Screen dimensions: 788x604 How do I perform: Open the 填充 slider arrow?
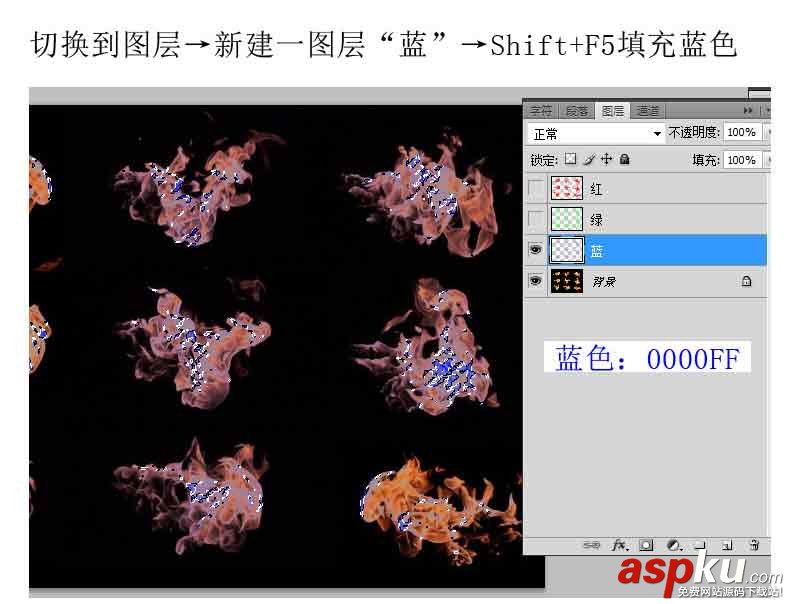click(x=766, y=160)
